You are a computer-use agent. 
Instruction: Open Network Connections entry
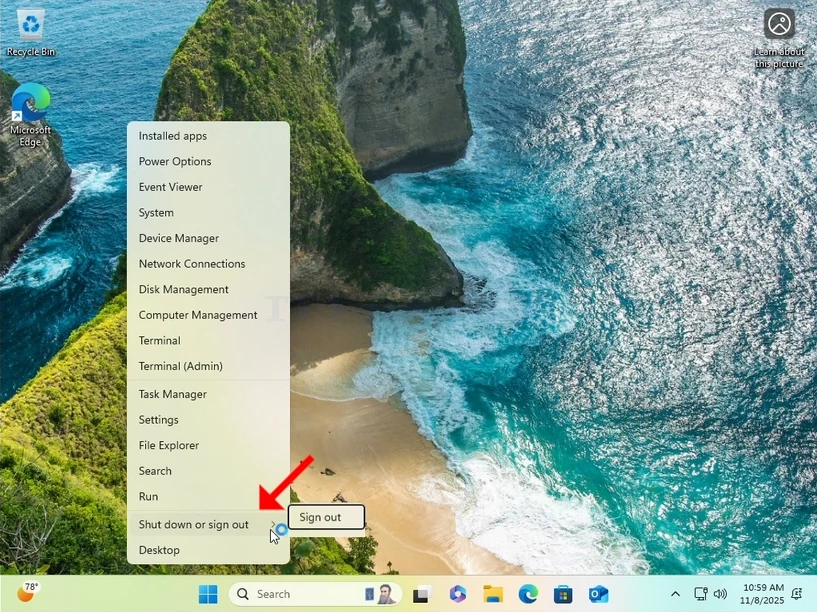pos(208,264)
